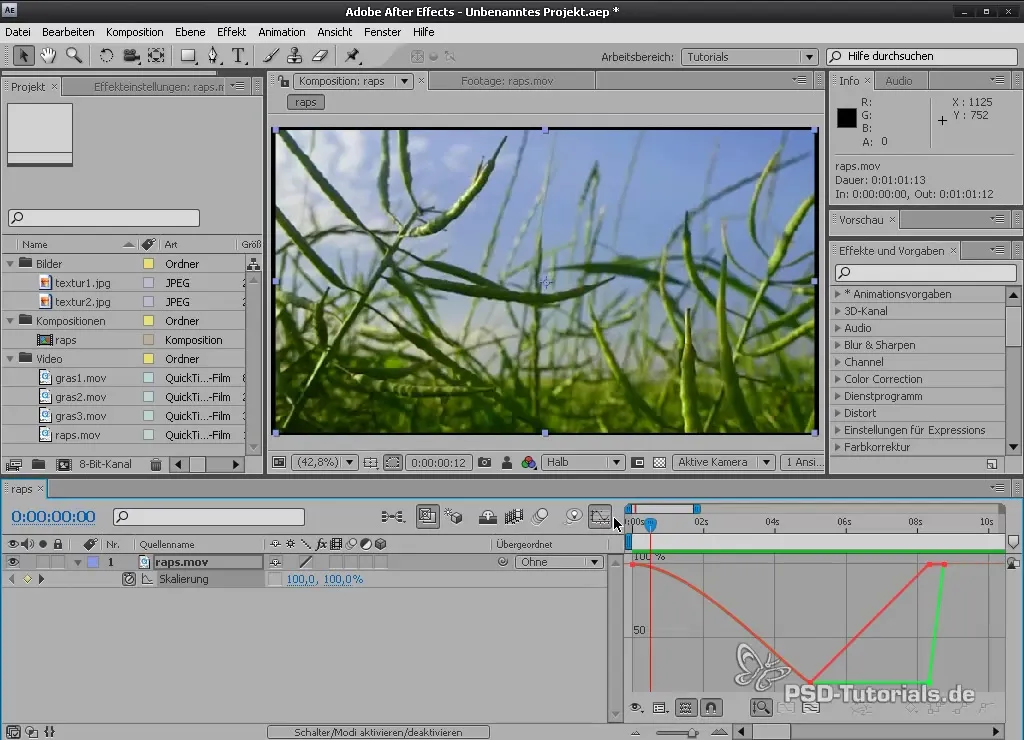Select the Selection arrow tool
Image resolution: width=1024 pixels, height=740 pixels.
point(23,56)
